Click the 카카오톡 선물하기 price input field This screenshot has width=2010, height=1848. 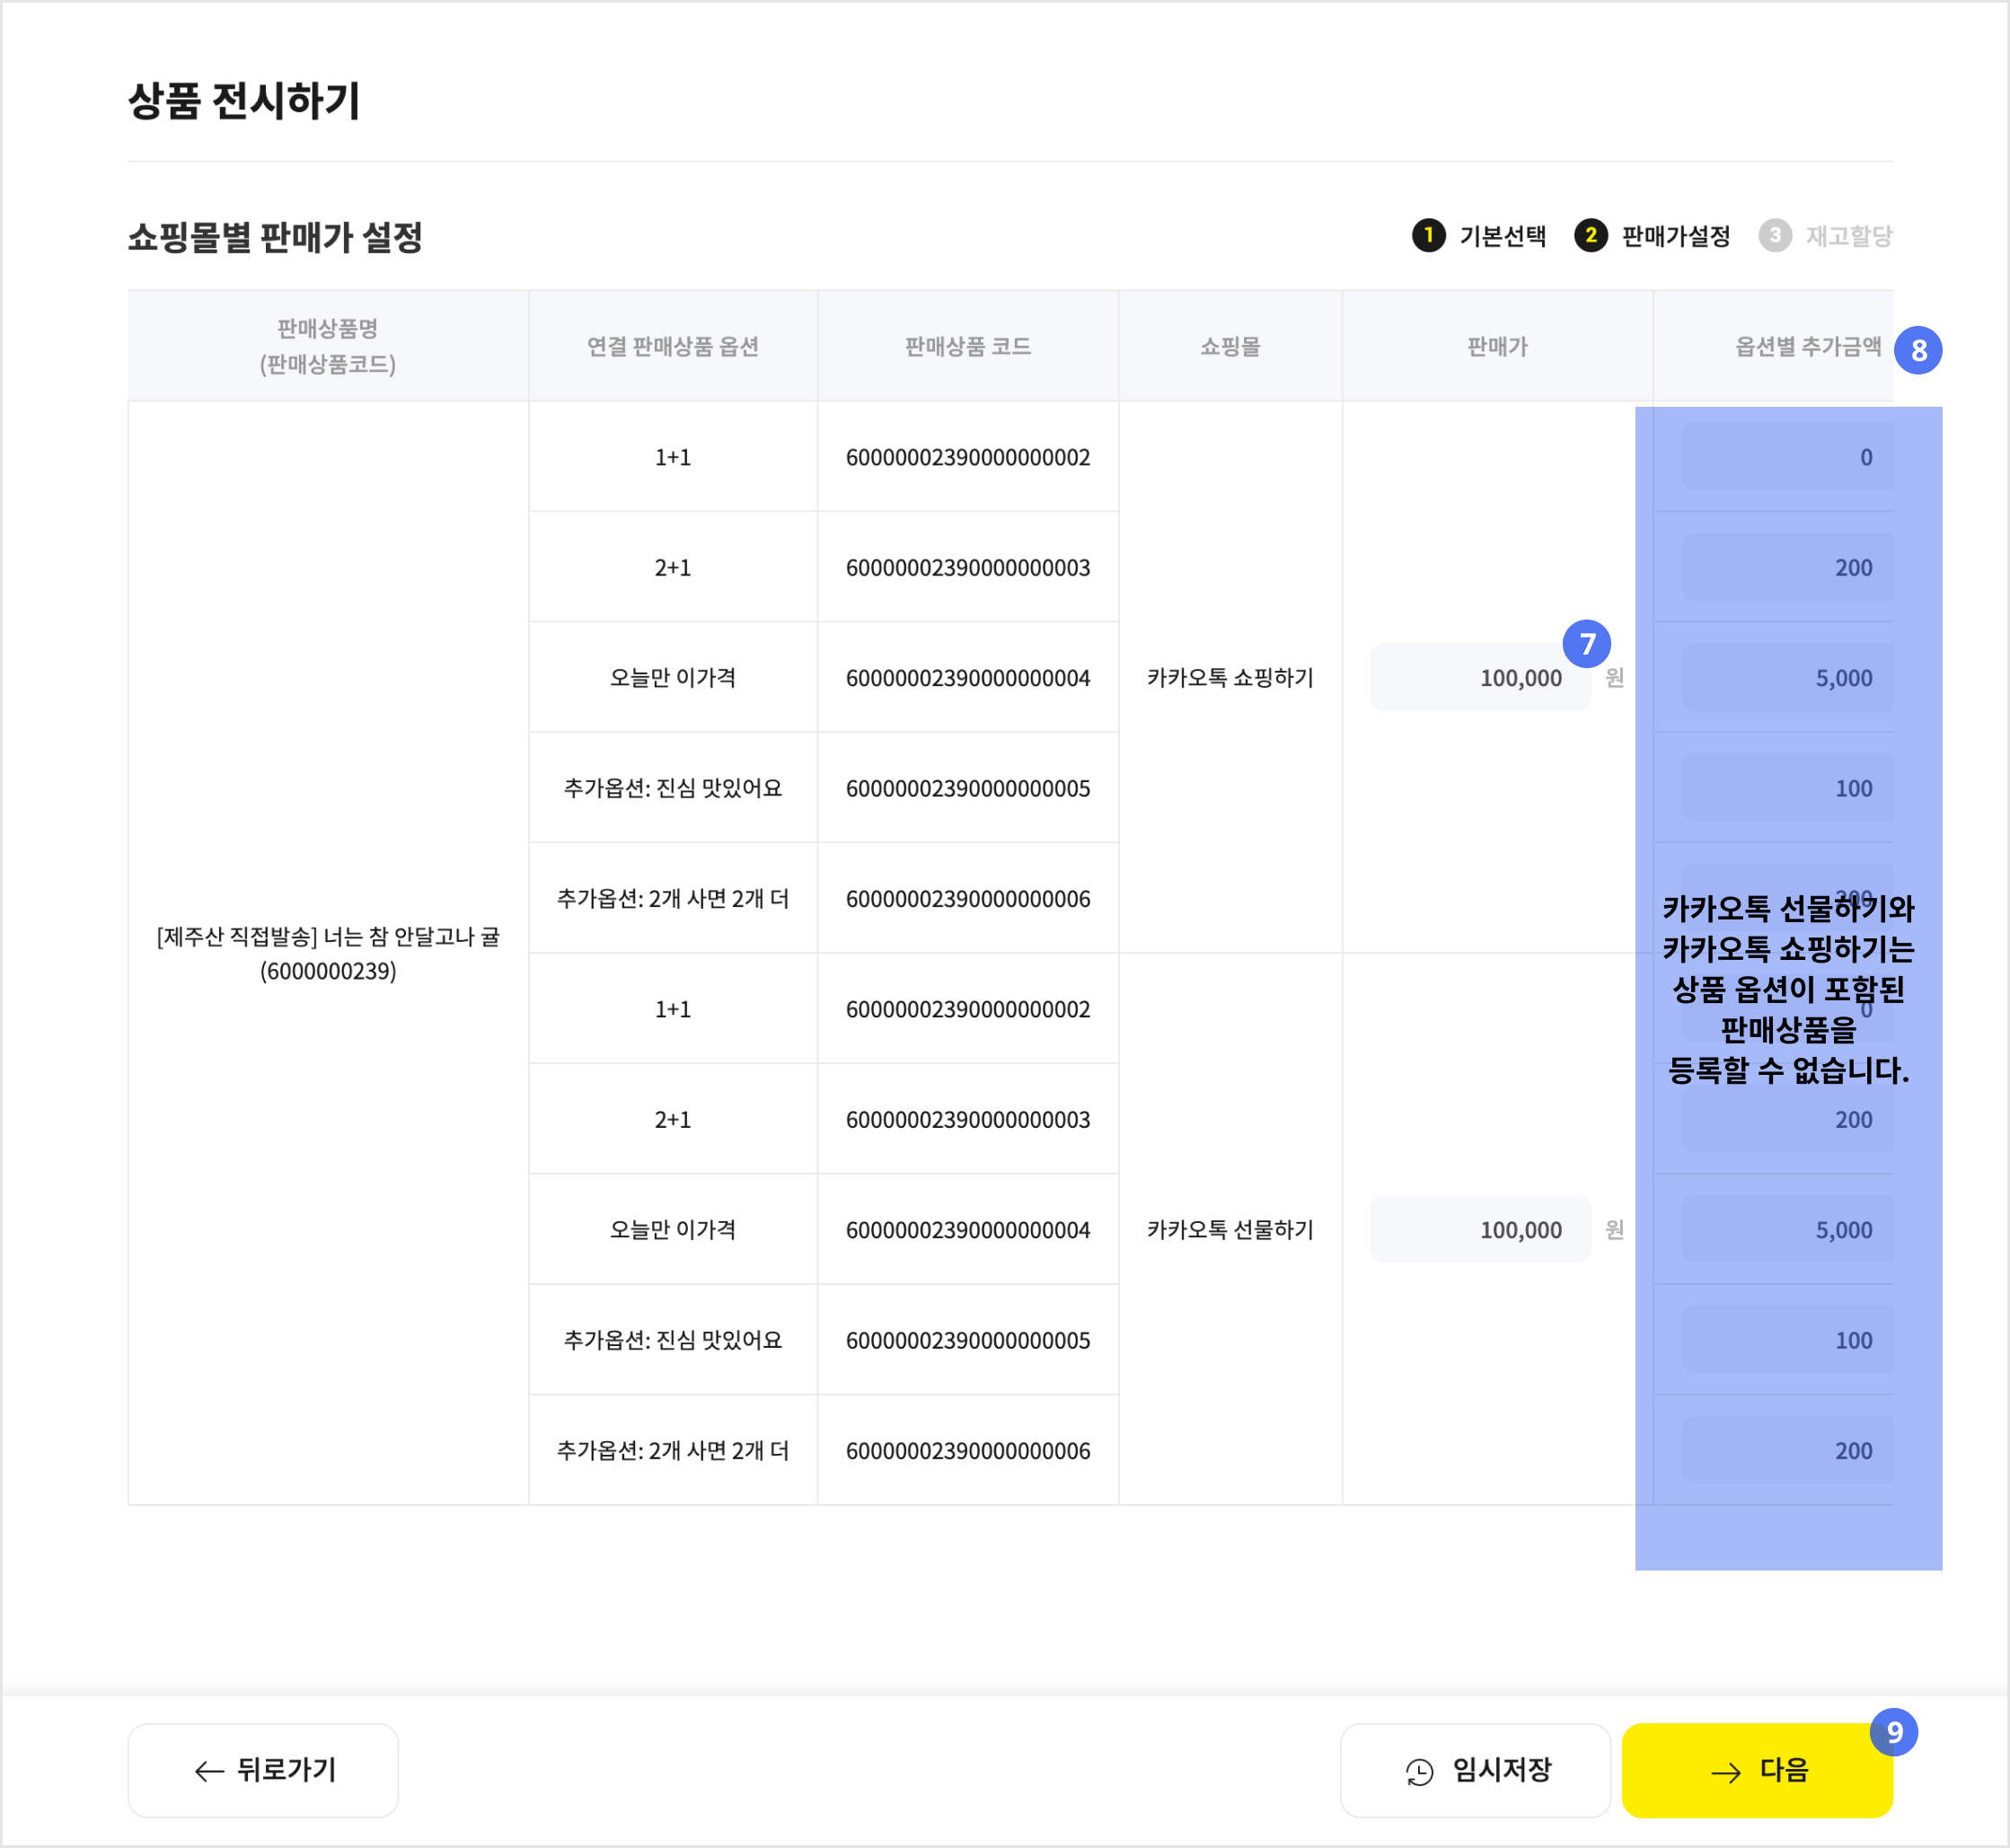coord(1479,1229)
